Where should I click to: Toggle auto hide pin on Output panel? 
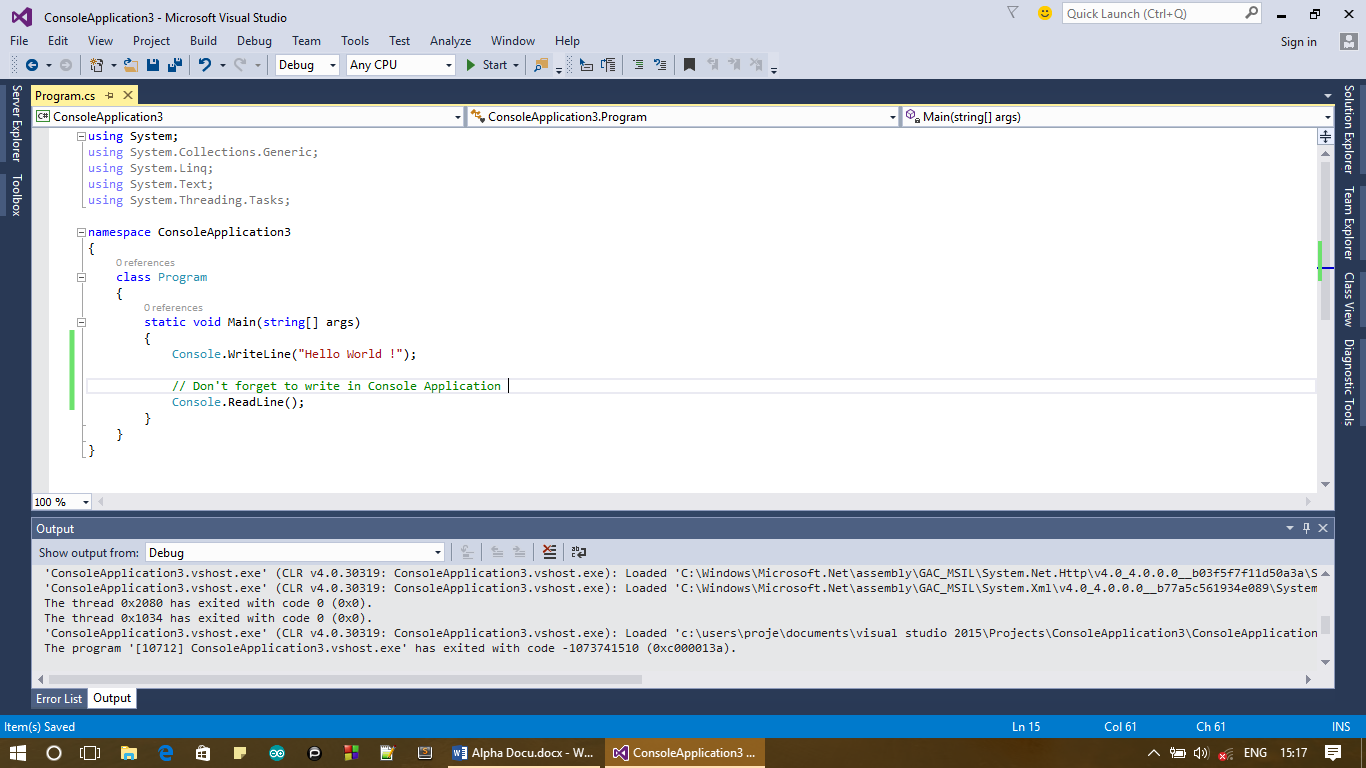pyautogui.click(x=1306, y=528)
